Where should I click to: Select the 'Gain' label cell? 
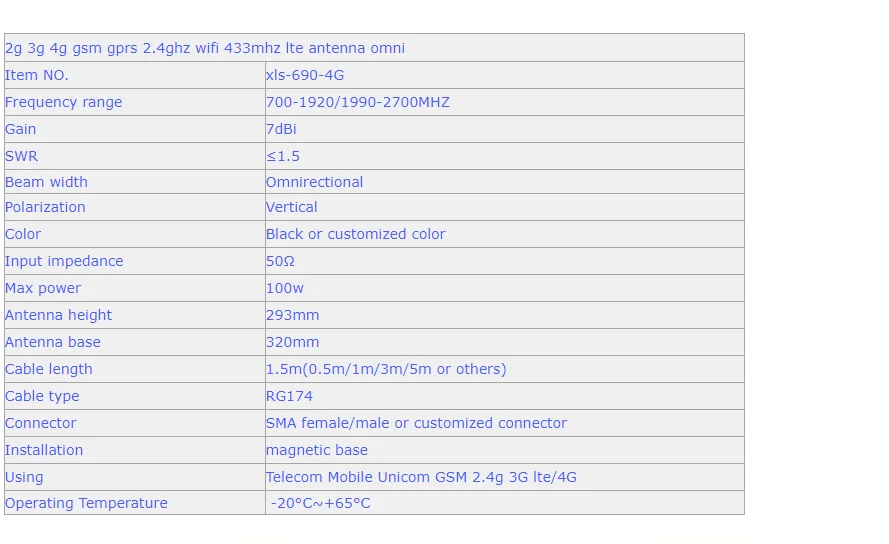[135, 129]
